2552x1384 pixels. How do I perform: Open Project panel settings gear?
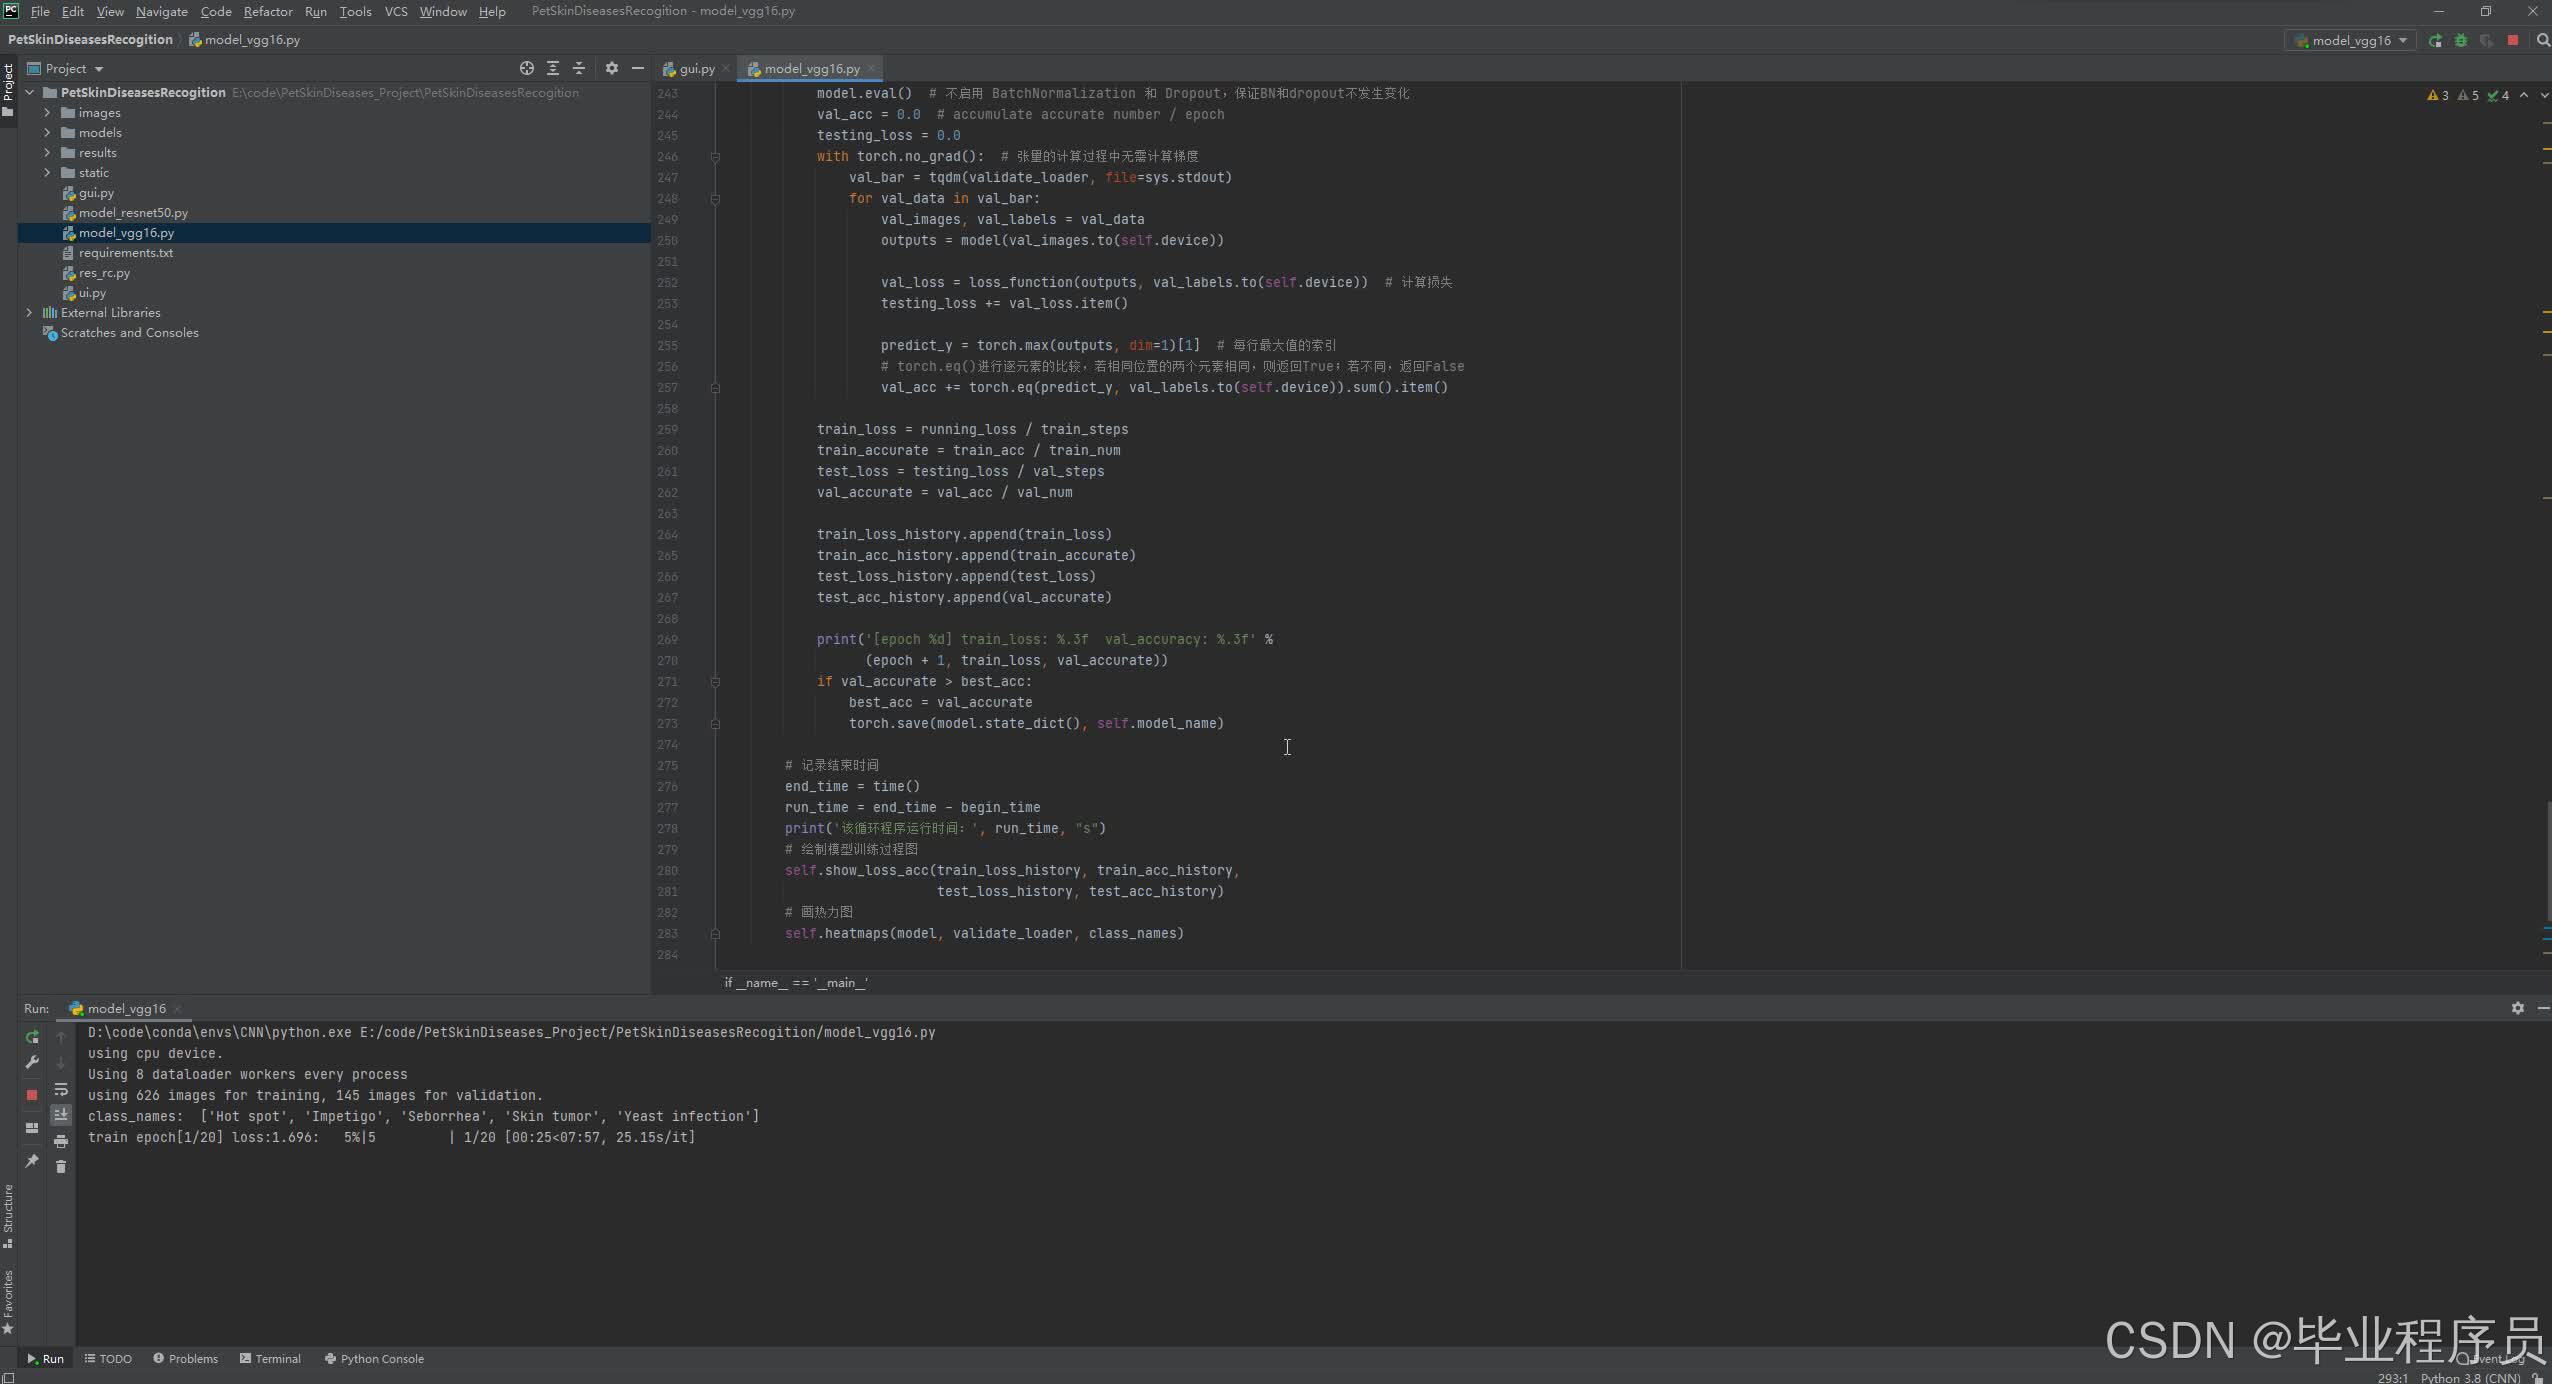612,68
